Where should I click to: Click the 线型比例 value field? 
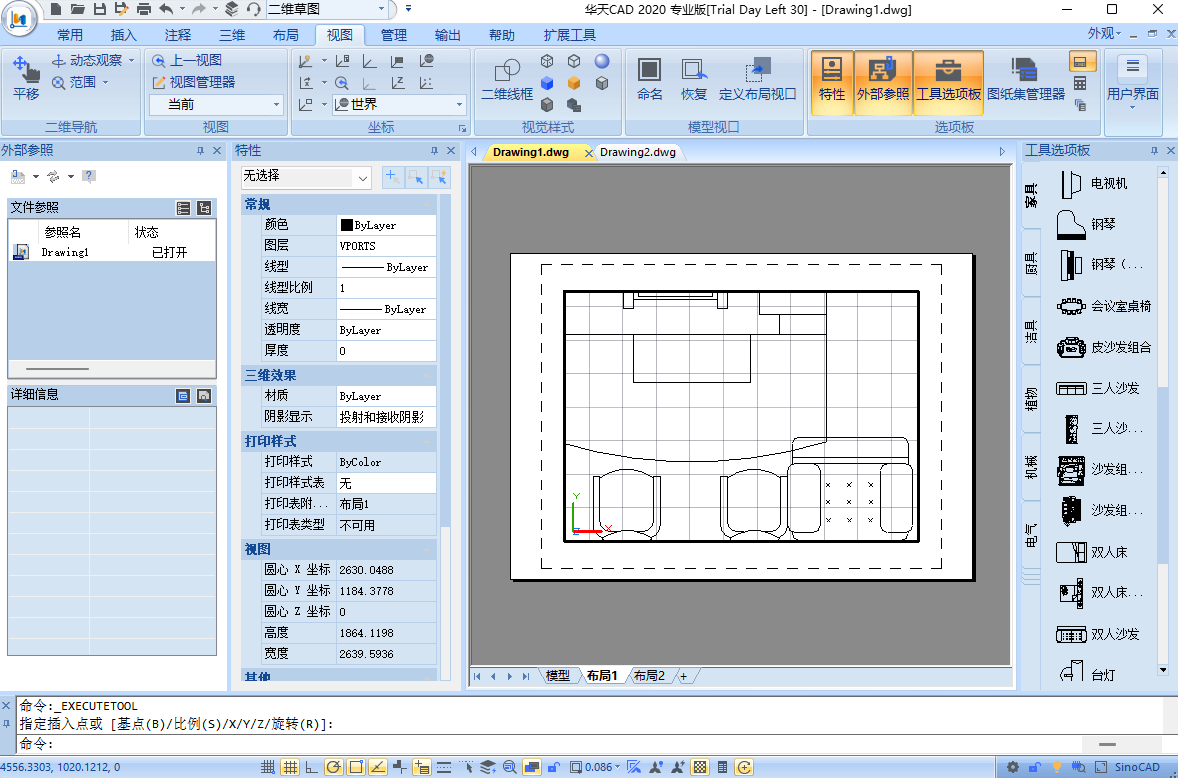[386, 288]
